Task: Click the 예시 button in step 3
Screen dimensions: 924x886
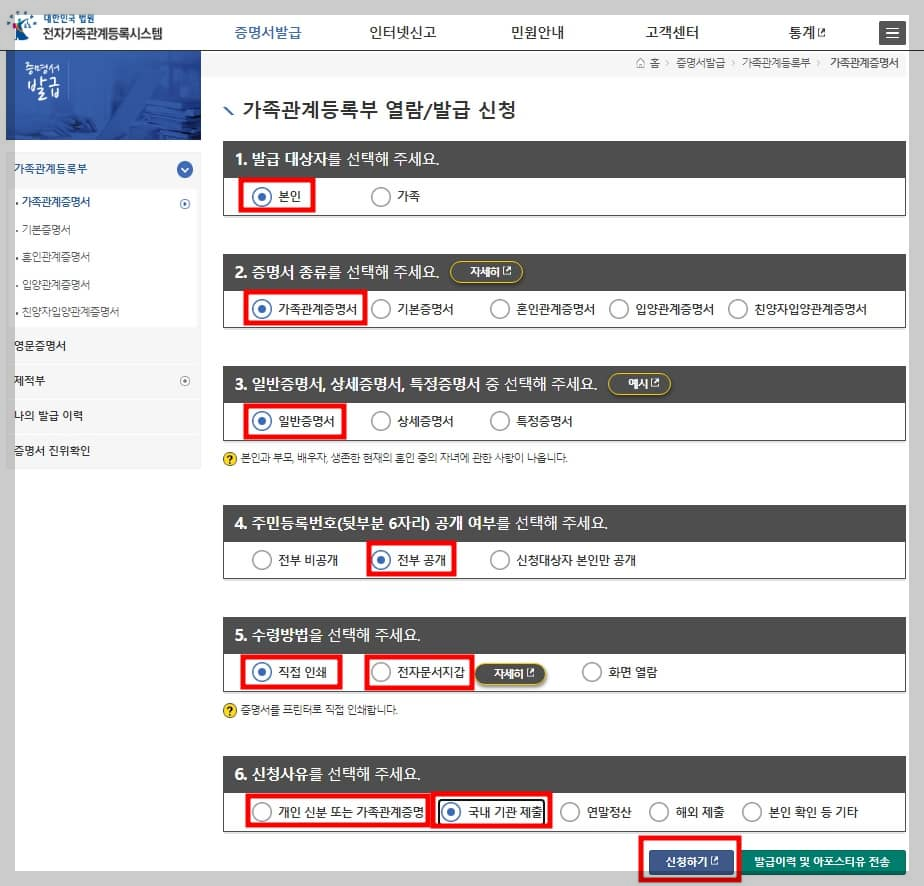Action: pyautogui.click(x=638, y=384)
